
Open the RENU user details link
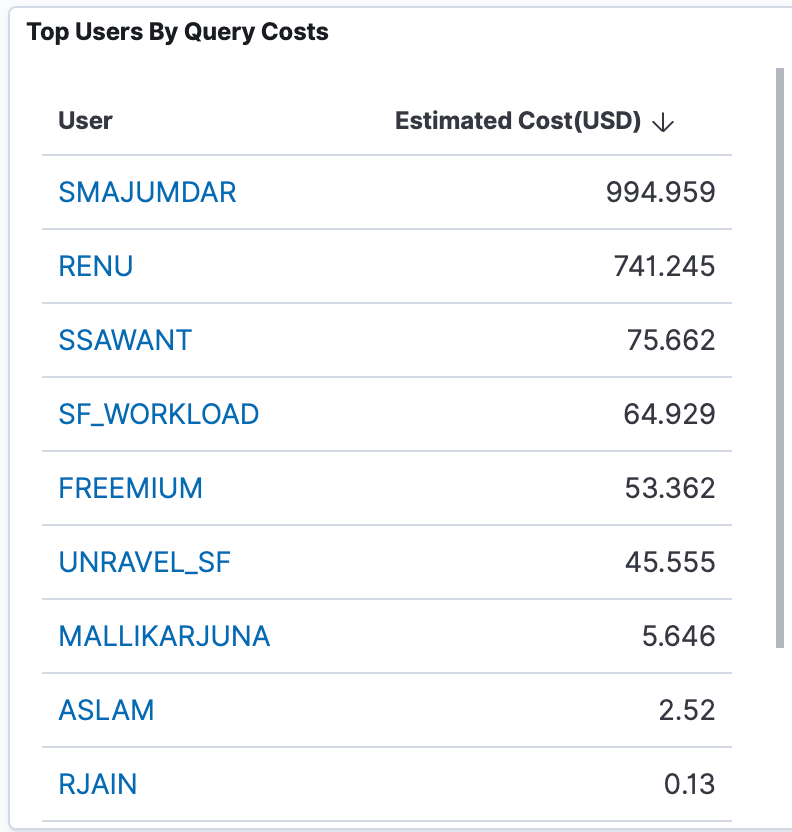coord(96,266)
